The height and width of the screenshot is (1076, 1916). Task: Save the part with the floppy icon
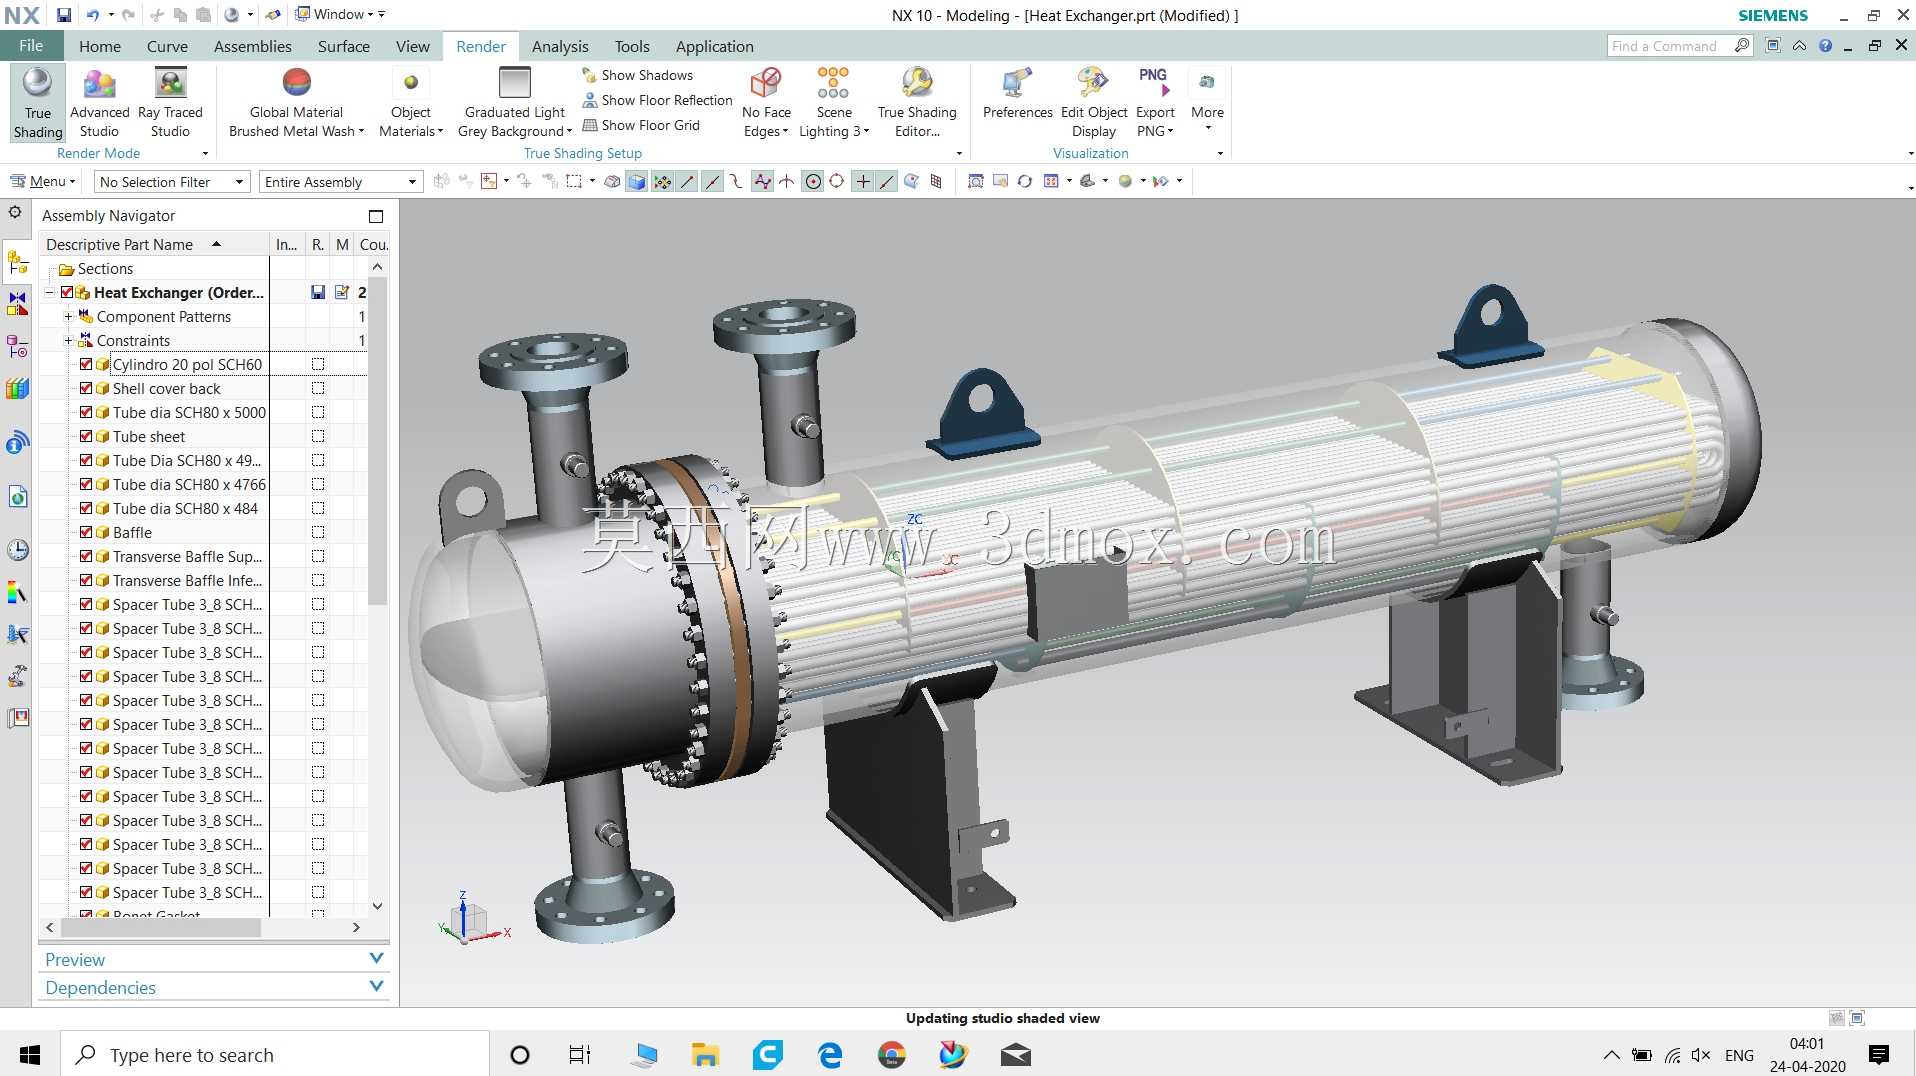(x=64, y=15)
